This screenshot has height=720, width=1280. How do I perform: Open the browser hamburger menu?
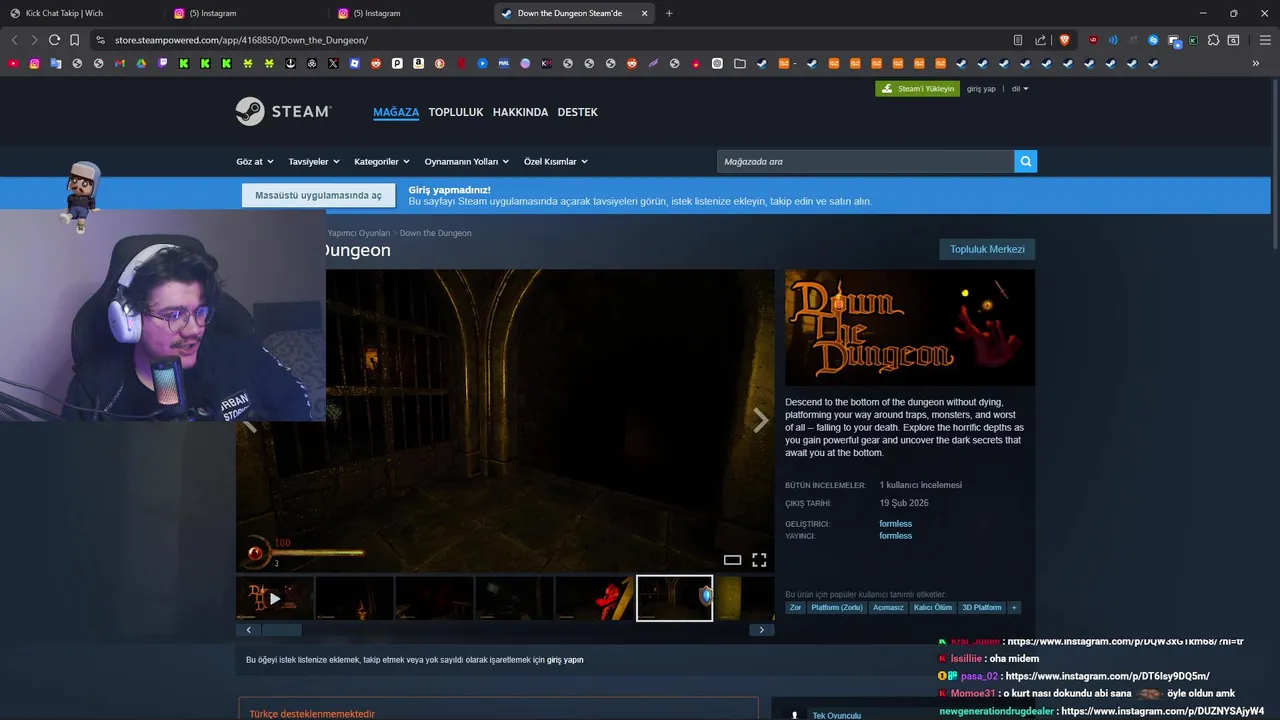[x=1265, y=40]
